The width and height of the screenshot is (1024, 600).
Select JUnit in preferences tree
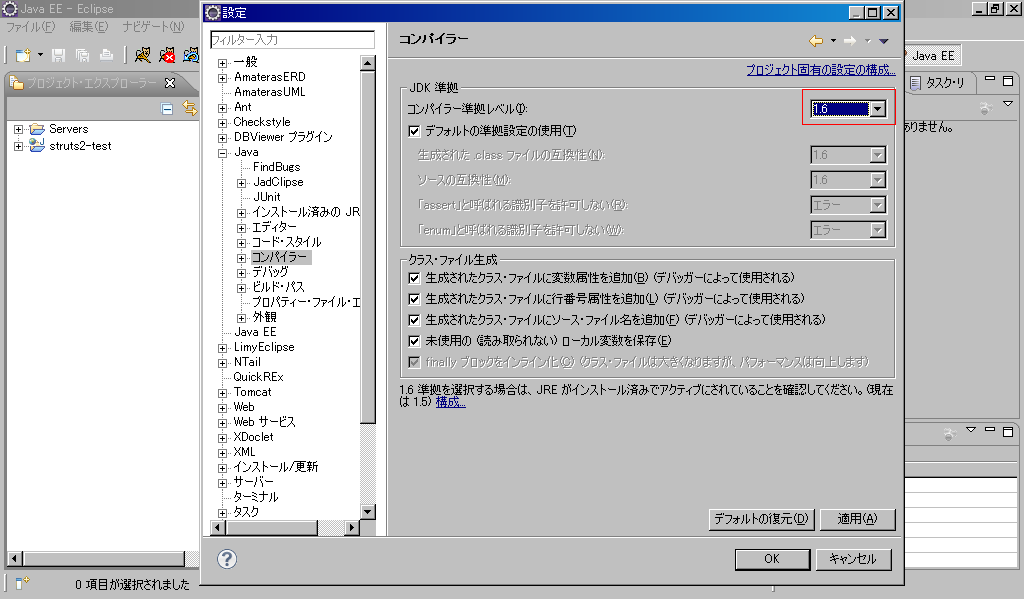(267, 197)
